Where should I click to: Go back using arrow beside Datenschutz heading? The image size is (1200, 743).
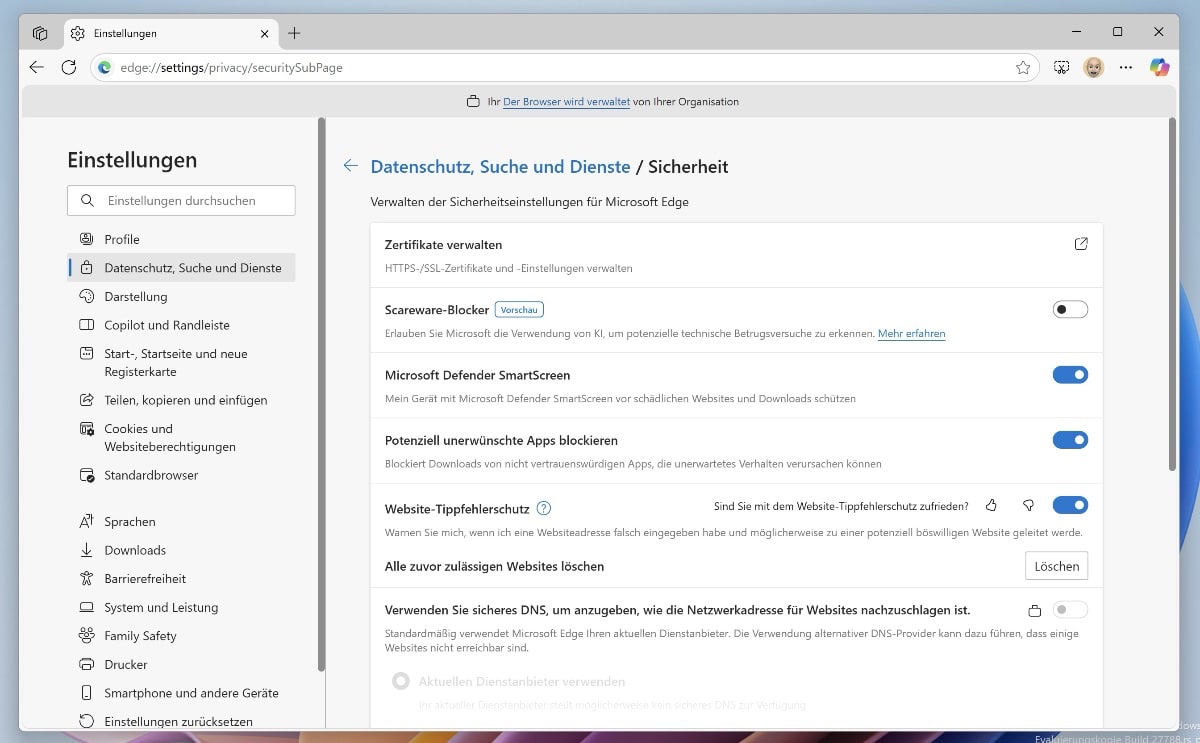coord(350,166)
